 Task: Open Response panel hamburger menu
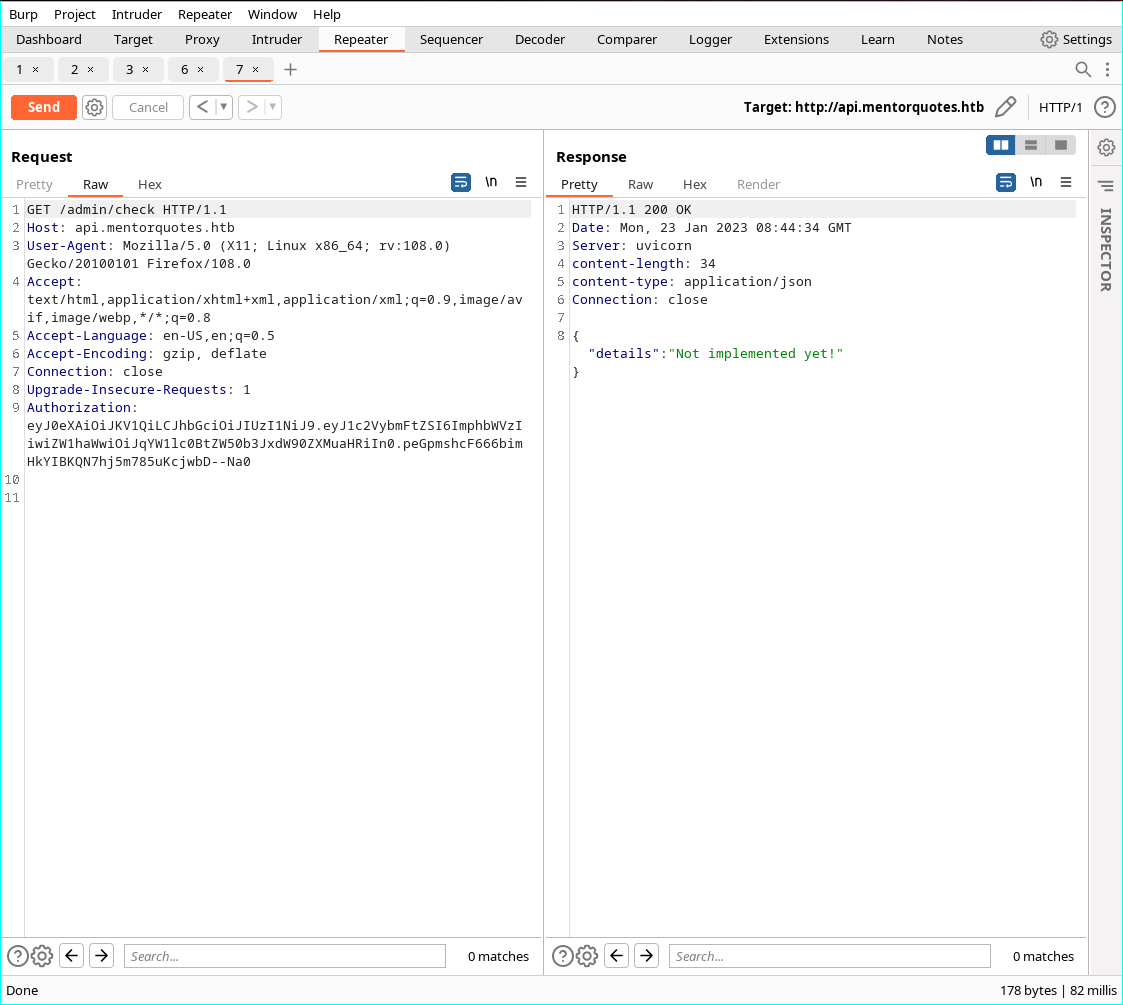pyautogui.click(x=1066, y=183)
